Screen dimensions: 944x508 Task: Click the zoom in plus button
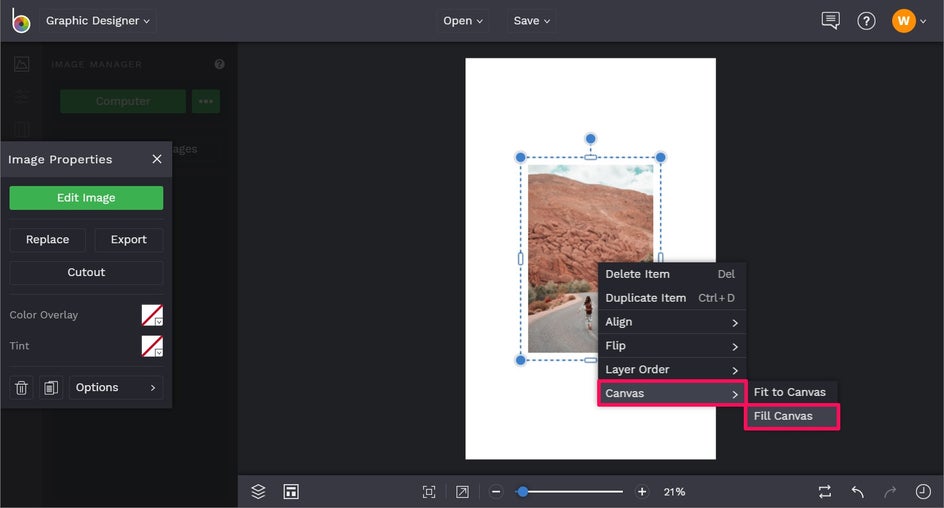642,492
